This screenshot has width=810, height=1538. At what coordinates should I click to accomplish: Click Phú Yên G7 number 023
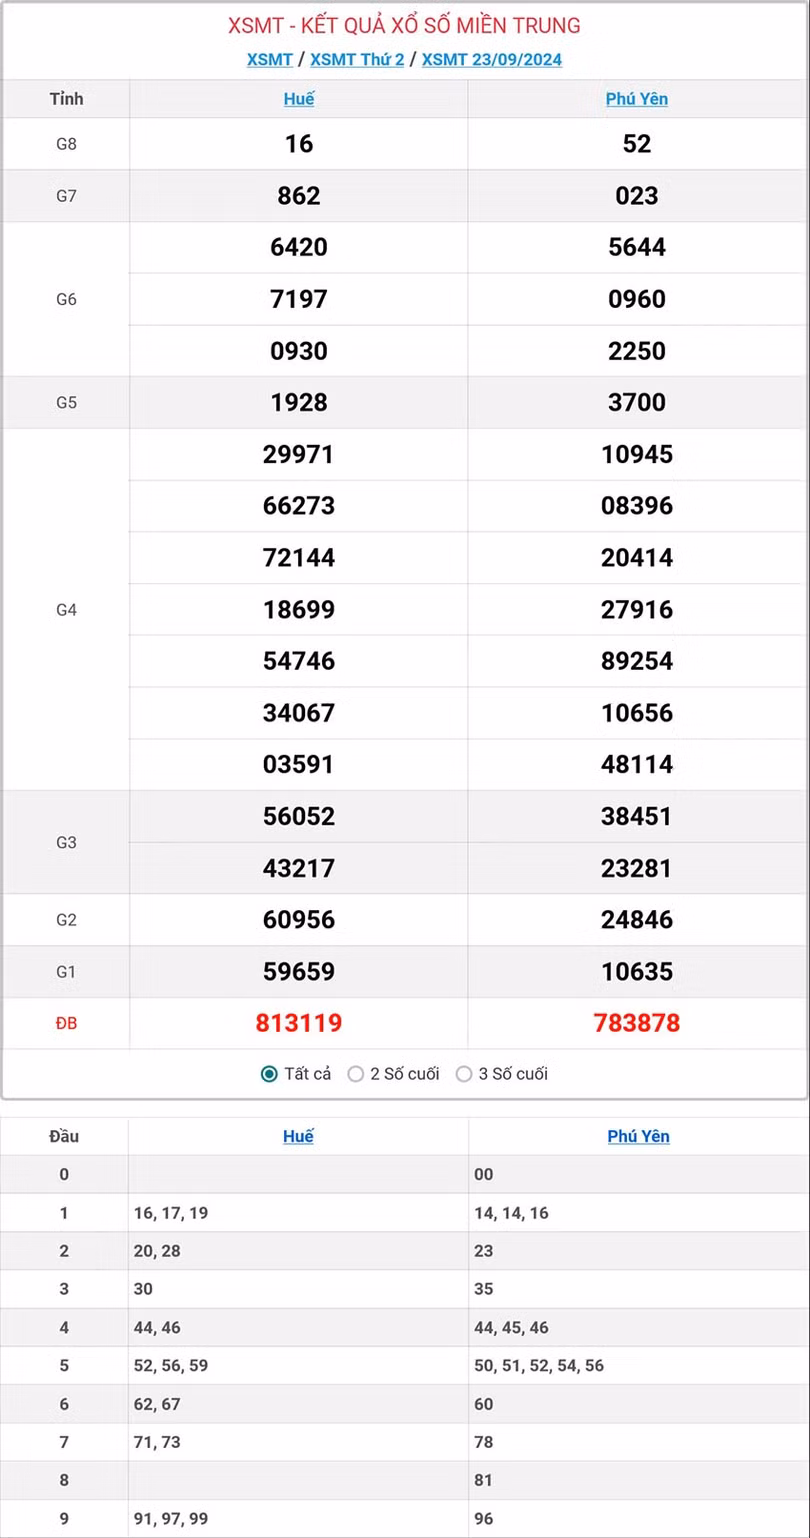(x=636, y=196)
